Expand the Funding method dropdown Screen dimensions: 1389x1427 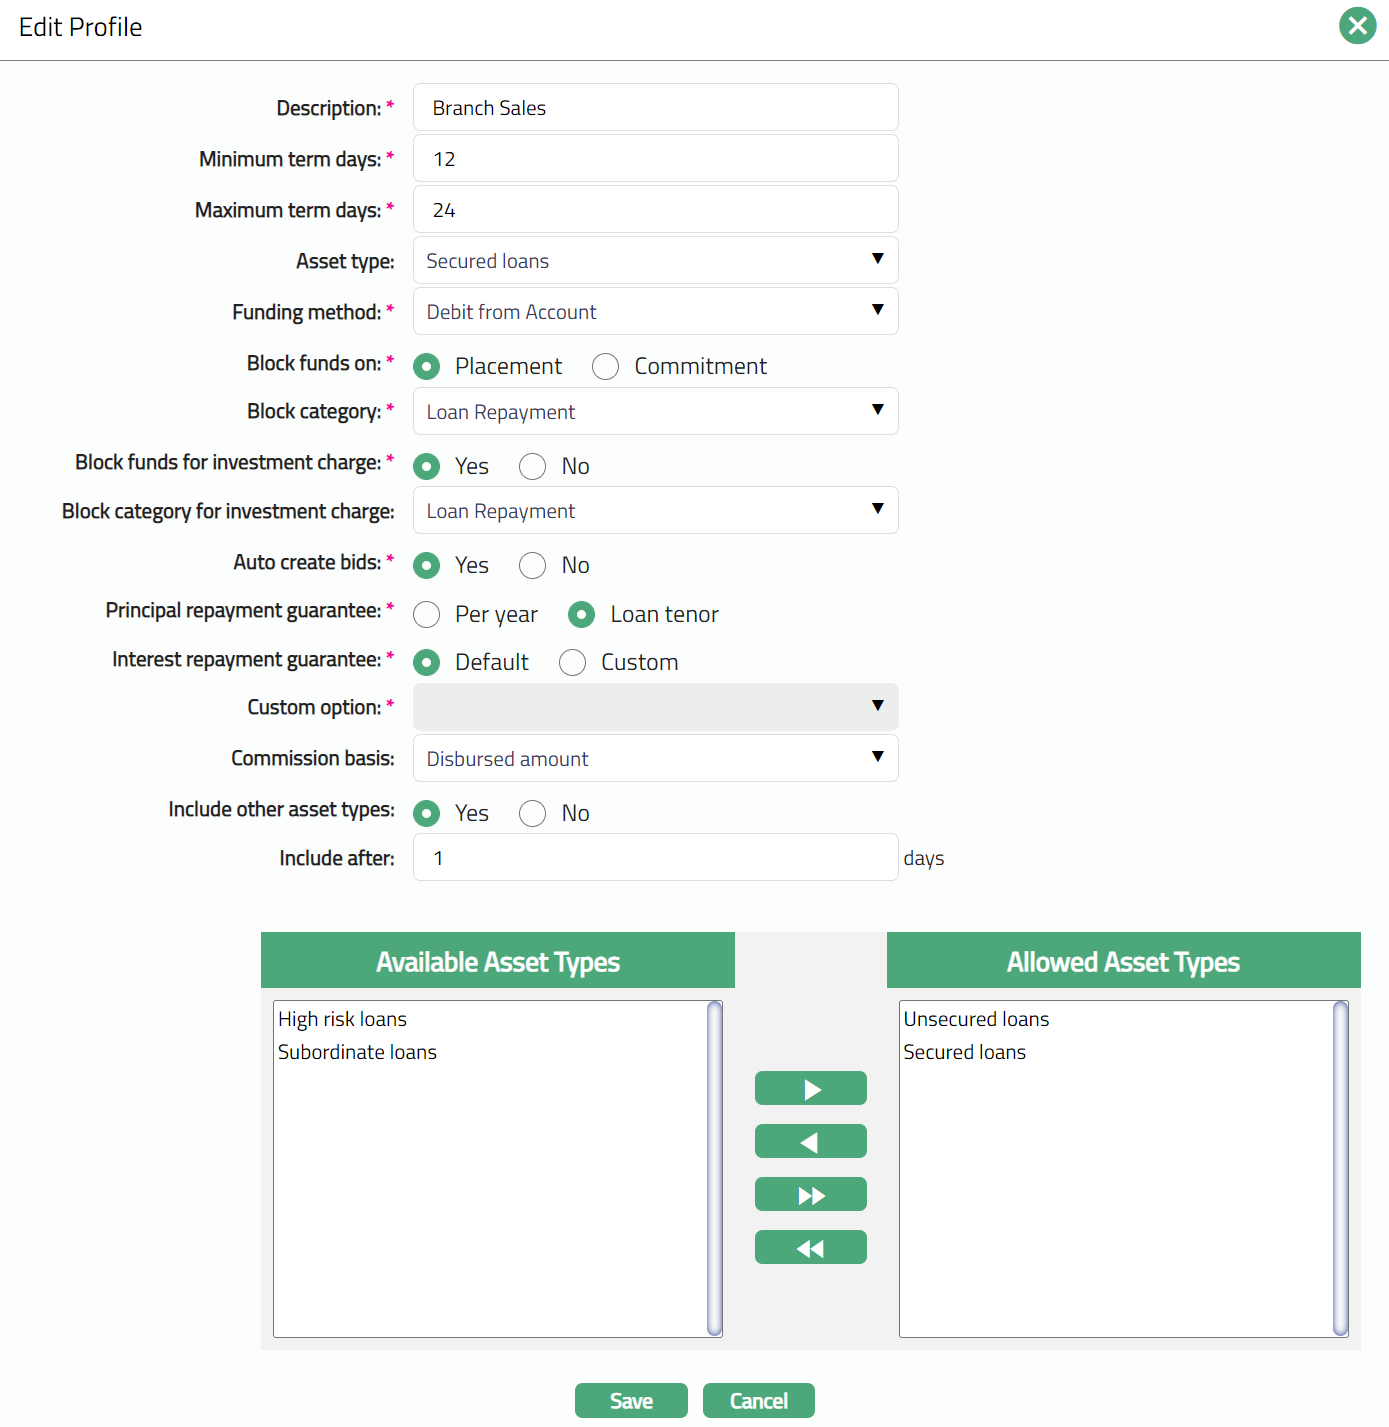(x=655, y=312)
